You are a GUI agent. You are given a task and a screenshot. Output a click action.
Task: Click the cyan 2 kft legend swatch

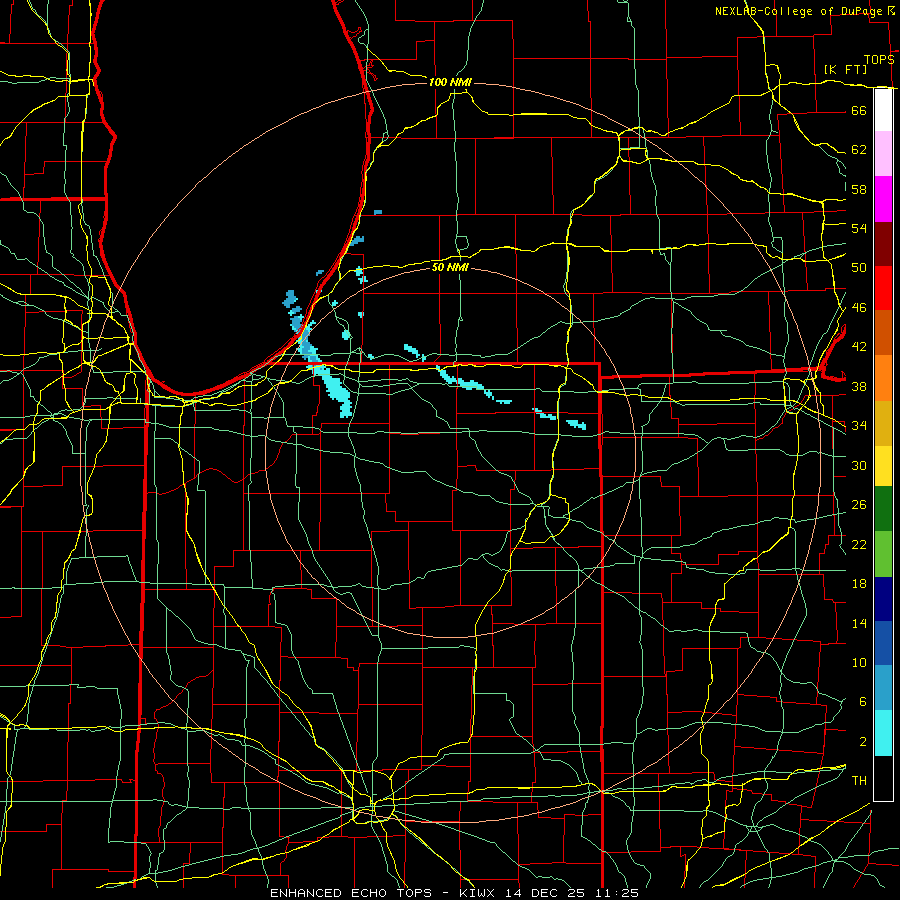point(883,733)
